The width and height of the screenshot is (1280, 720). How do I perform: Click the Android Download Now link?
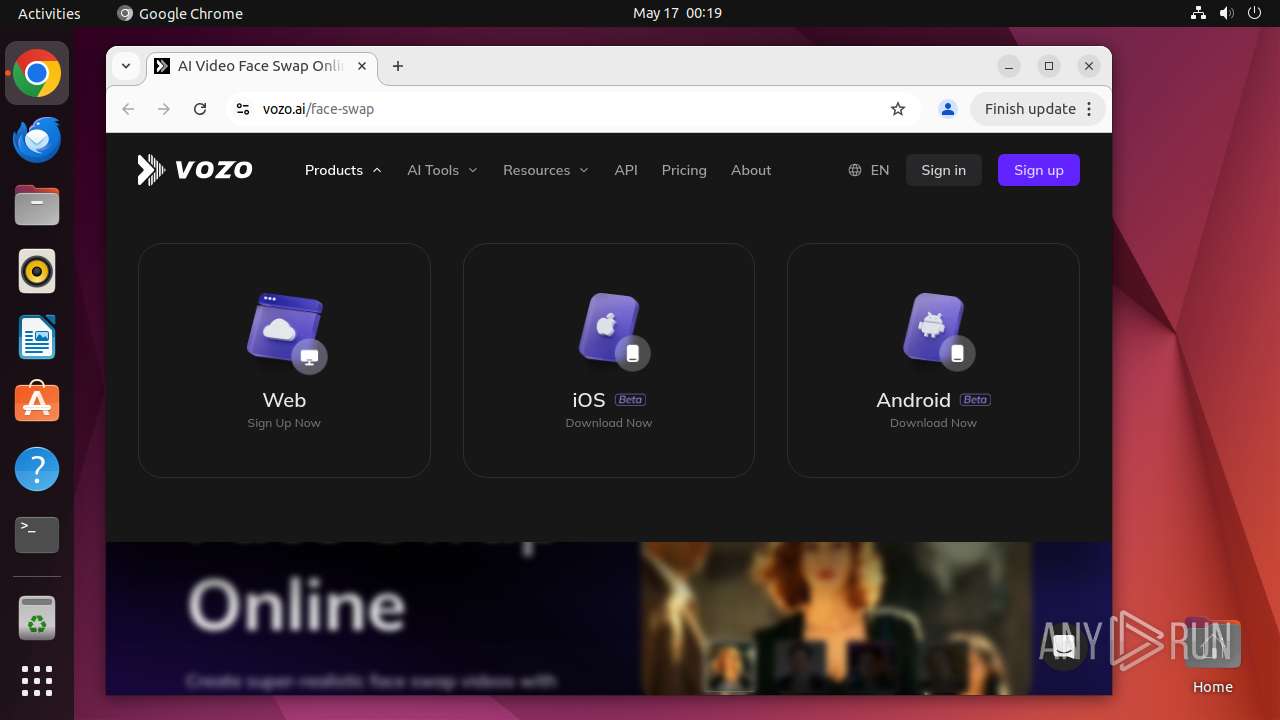pyautogui.click(x=933, y=423)
